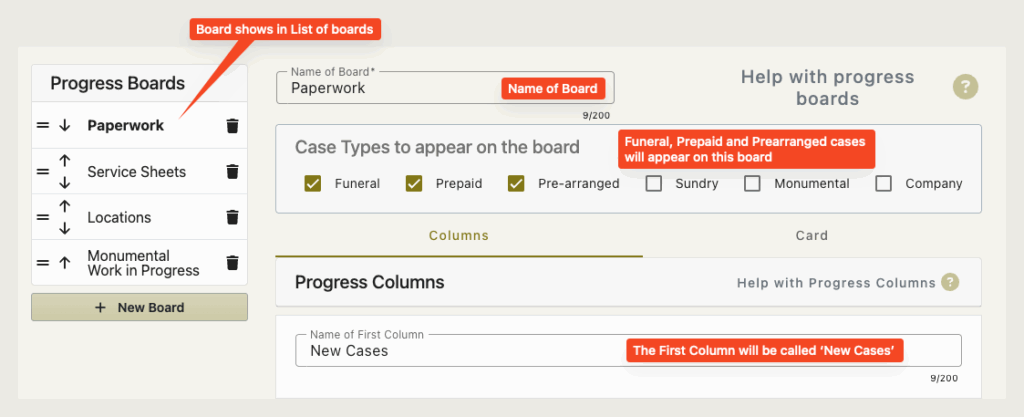Select the Columns tab
1024x417 pixels.
click(x=458, y=236)
